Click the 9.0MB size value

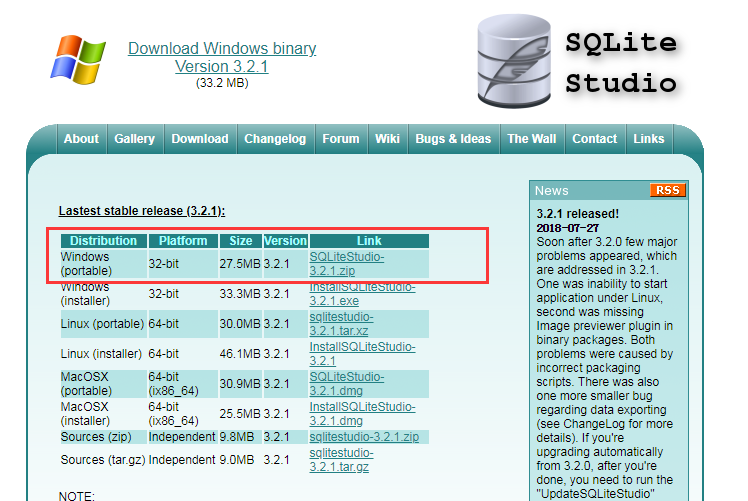[237, 459]
